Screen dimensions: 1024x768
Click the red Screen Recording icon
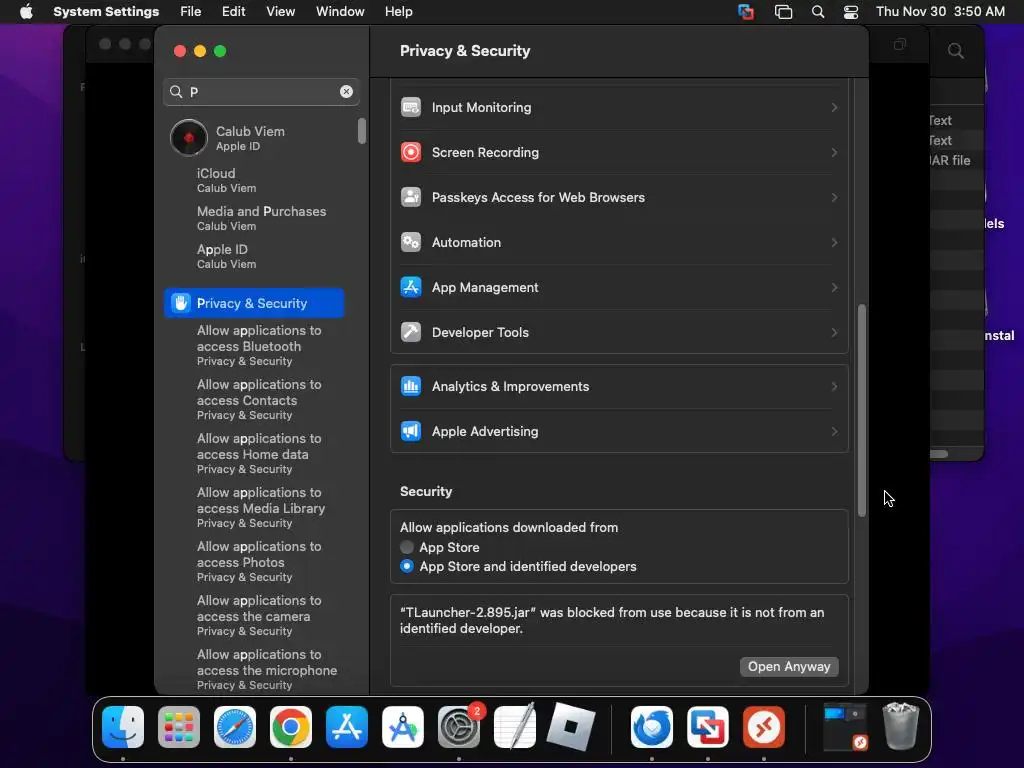(411, 152)
